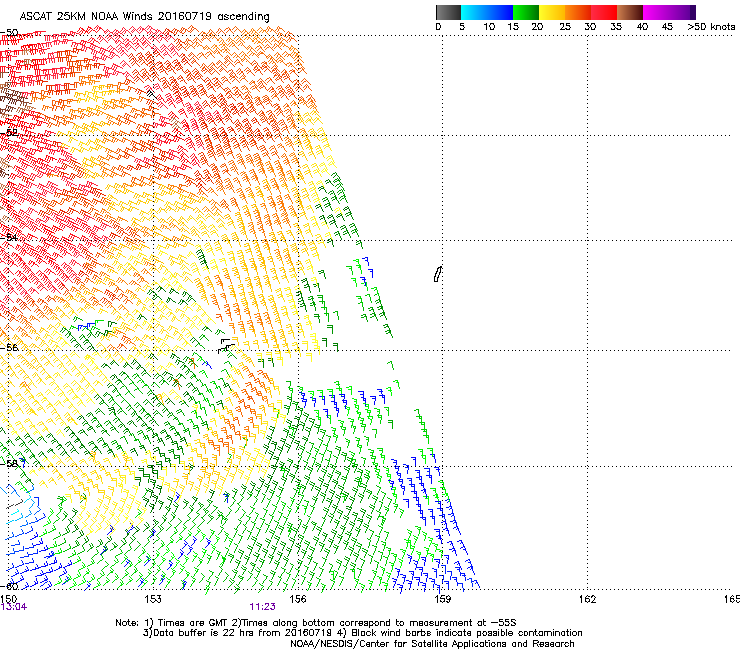740x650 pixels.
Task: Click the orange 25-30 knots legend swatch
Action: pos(578,12)
